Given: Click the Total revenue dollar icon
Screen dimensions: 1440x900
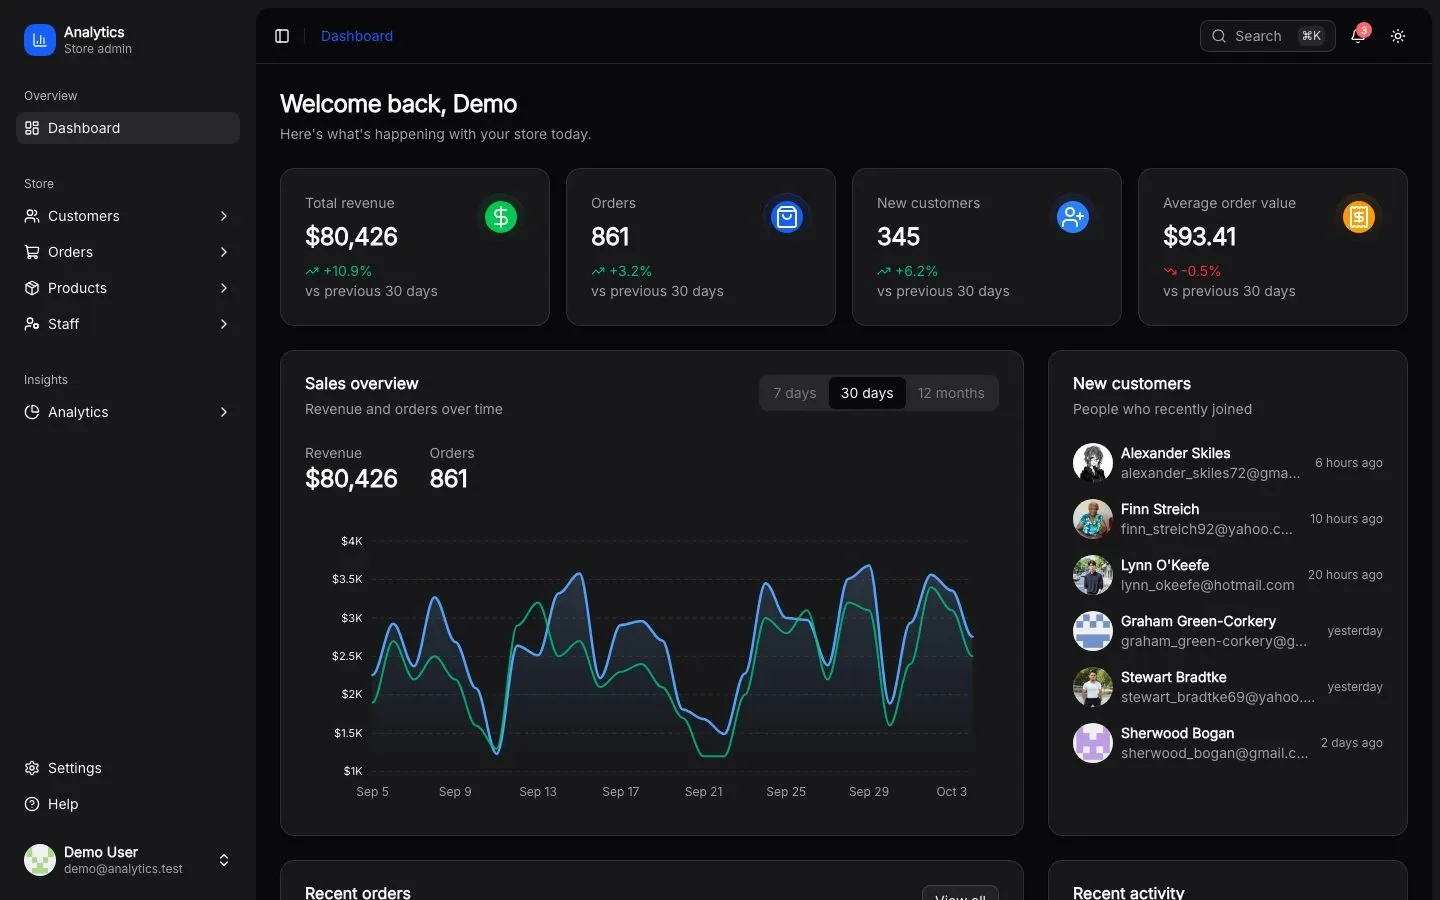Looking at the screenshot, I should click(501, 217).
